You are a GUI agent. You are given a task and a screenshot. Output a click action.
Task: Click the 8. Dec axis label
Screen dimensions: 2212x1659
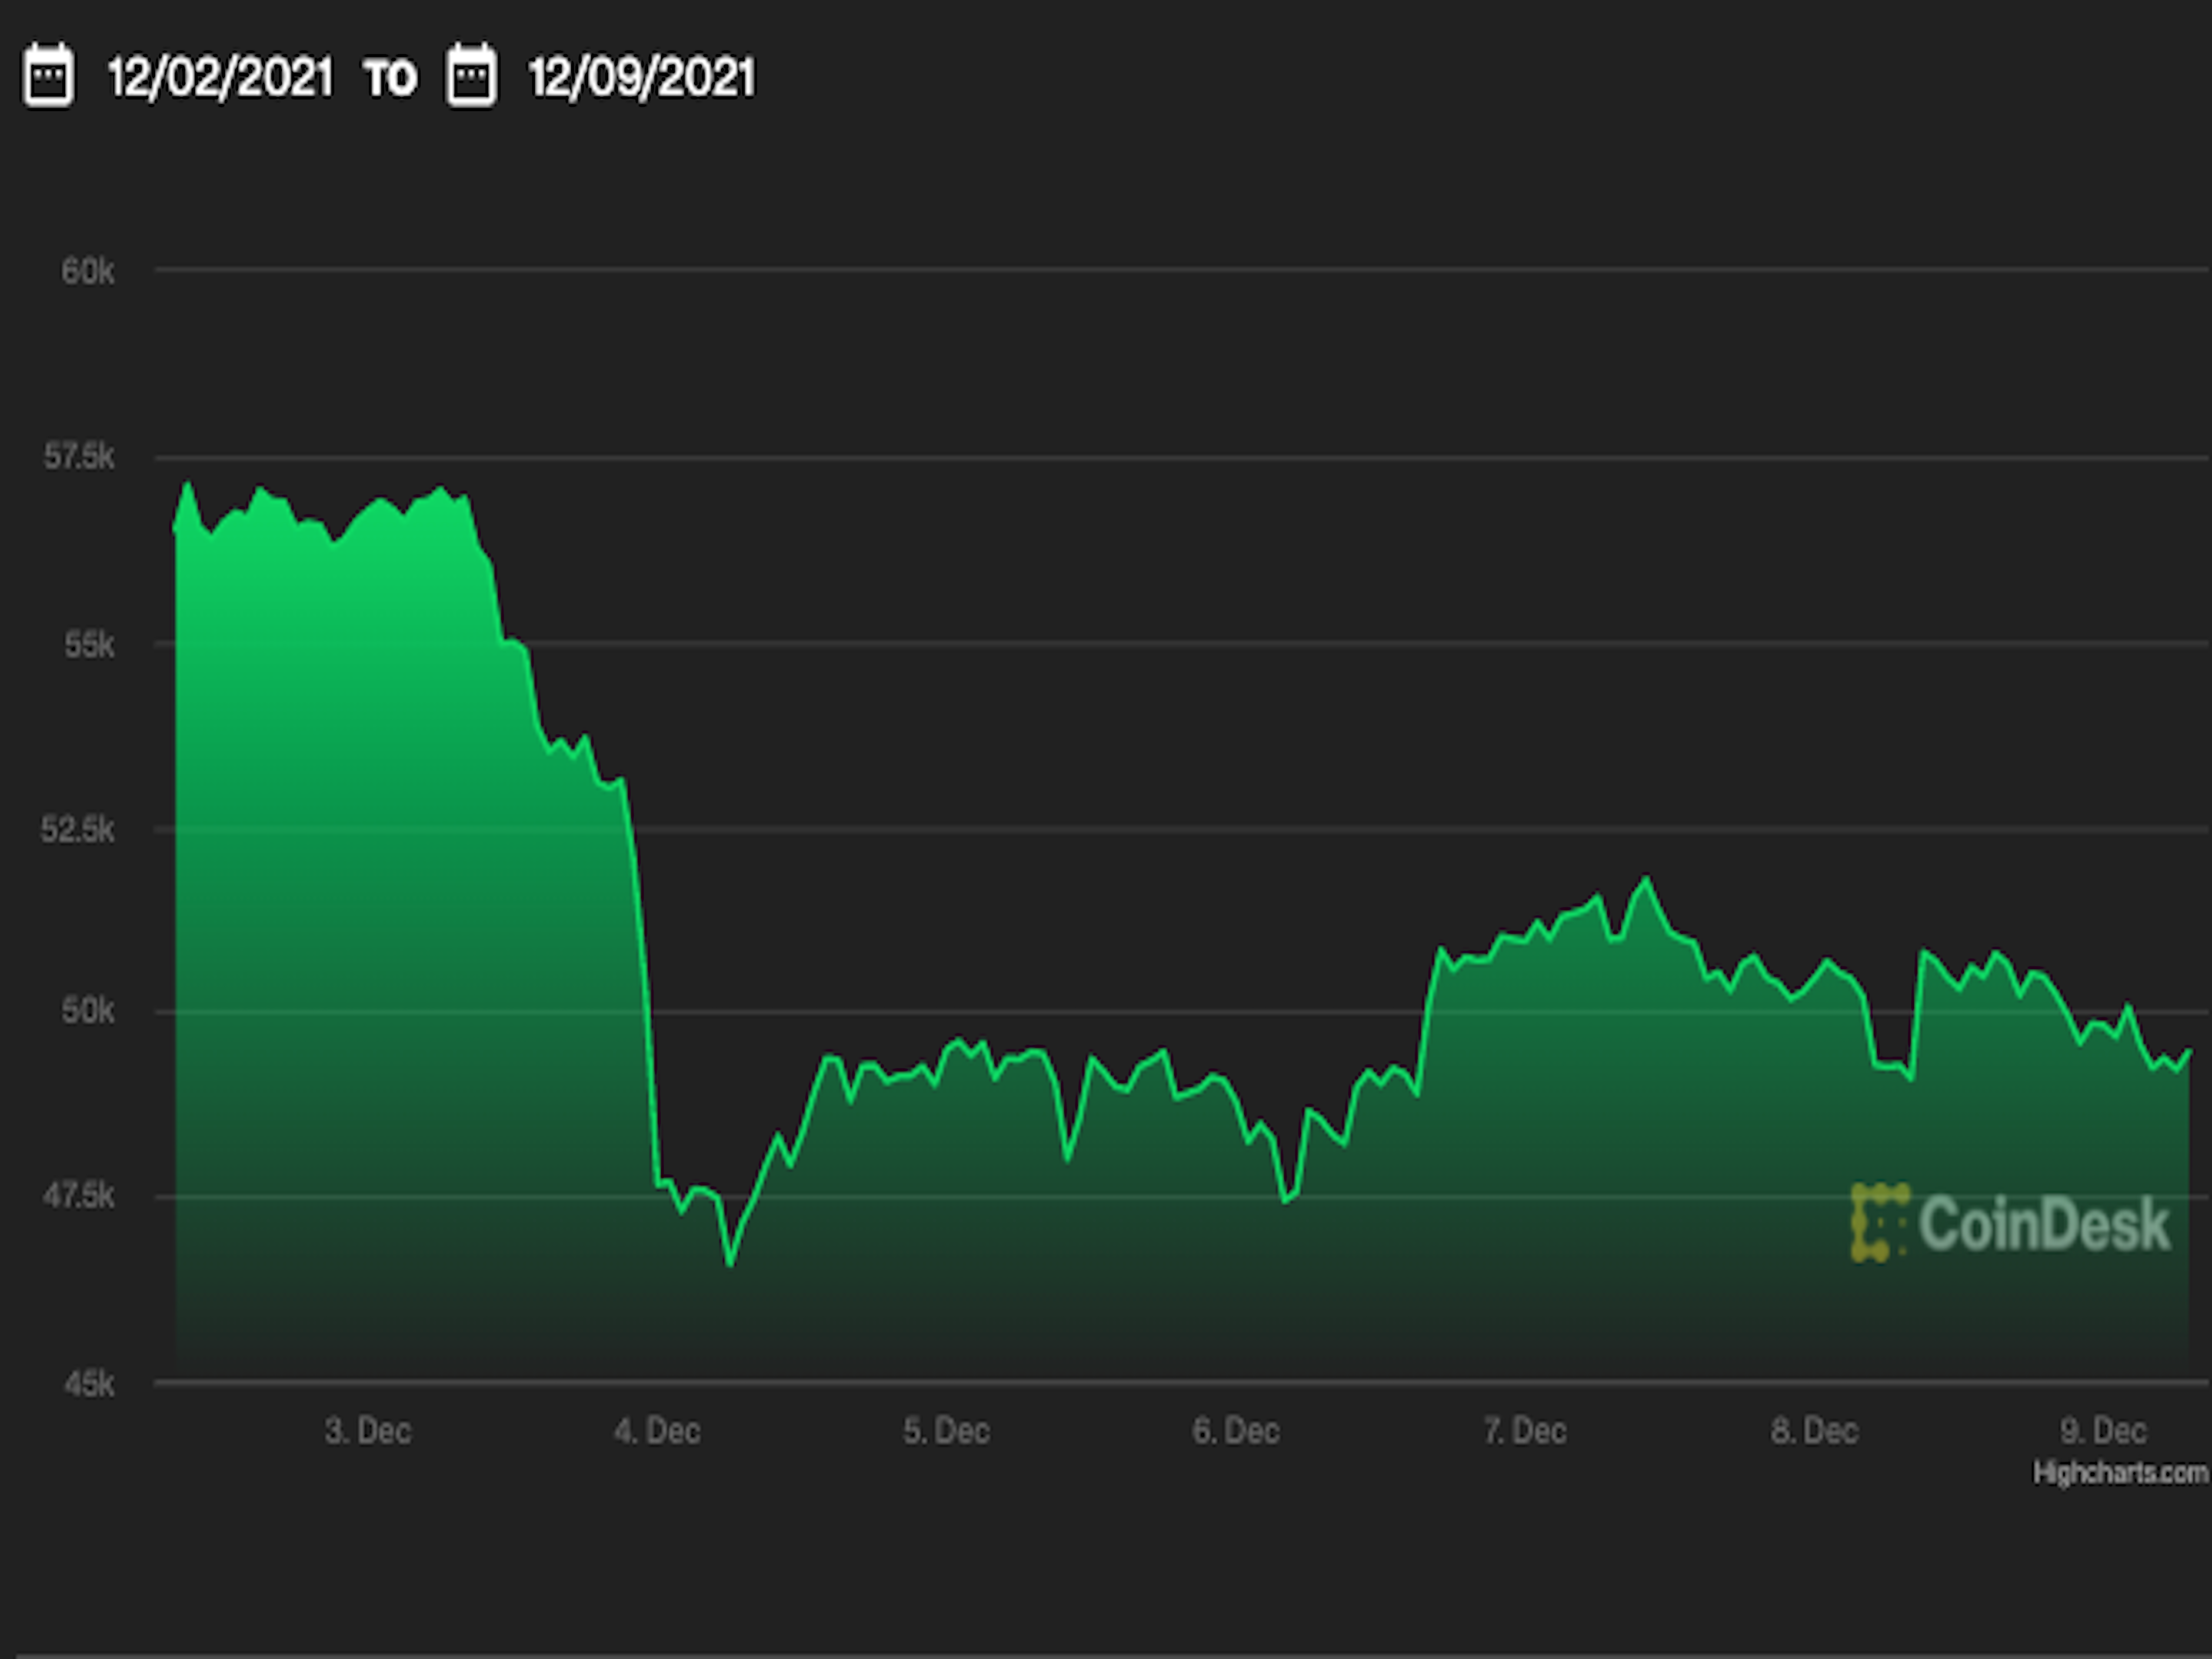coord(1814,1431)
